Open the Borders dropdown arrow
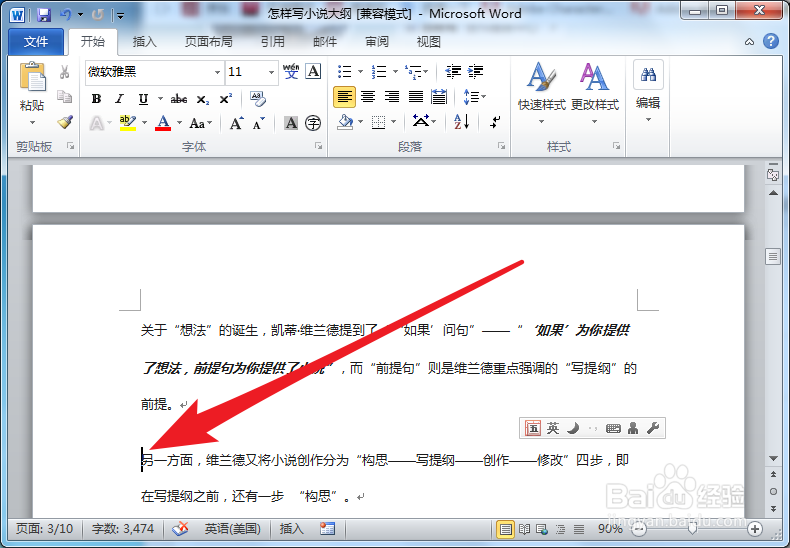790x548 pixels. [x=393, y=122]
